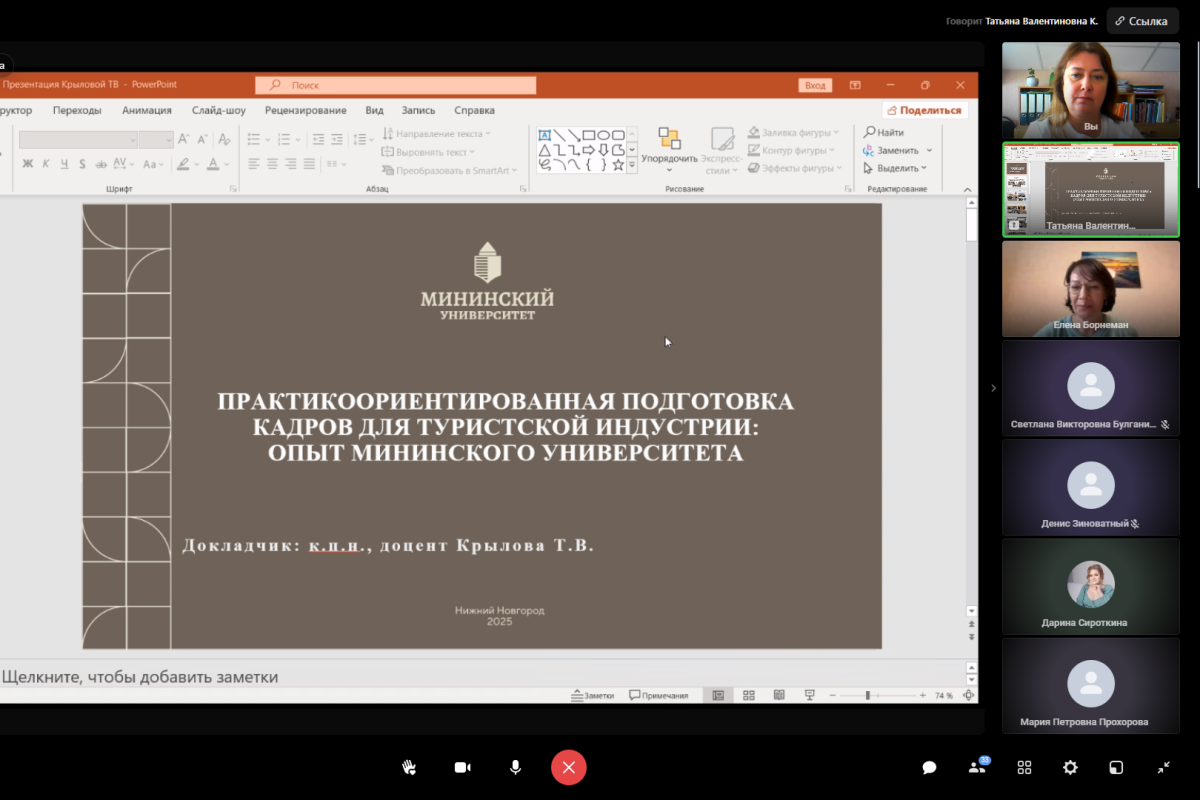Open the font name combo box

78,139
